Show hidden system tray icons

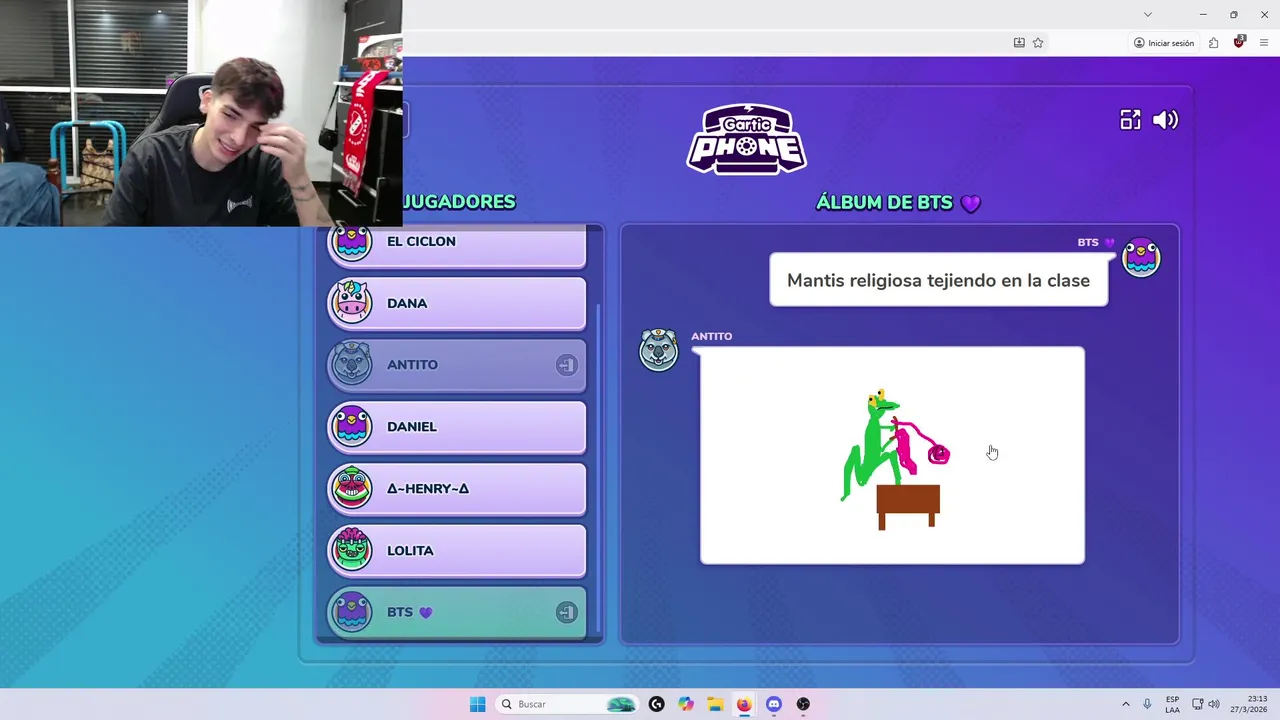tap(1125, 704)
